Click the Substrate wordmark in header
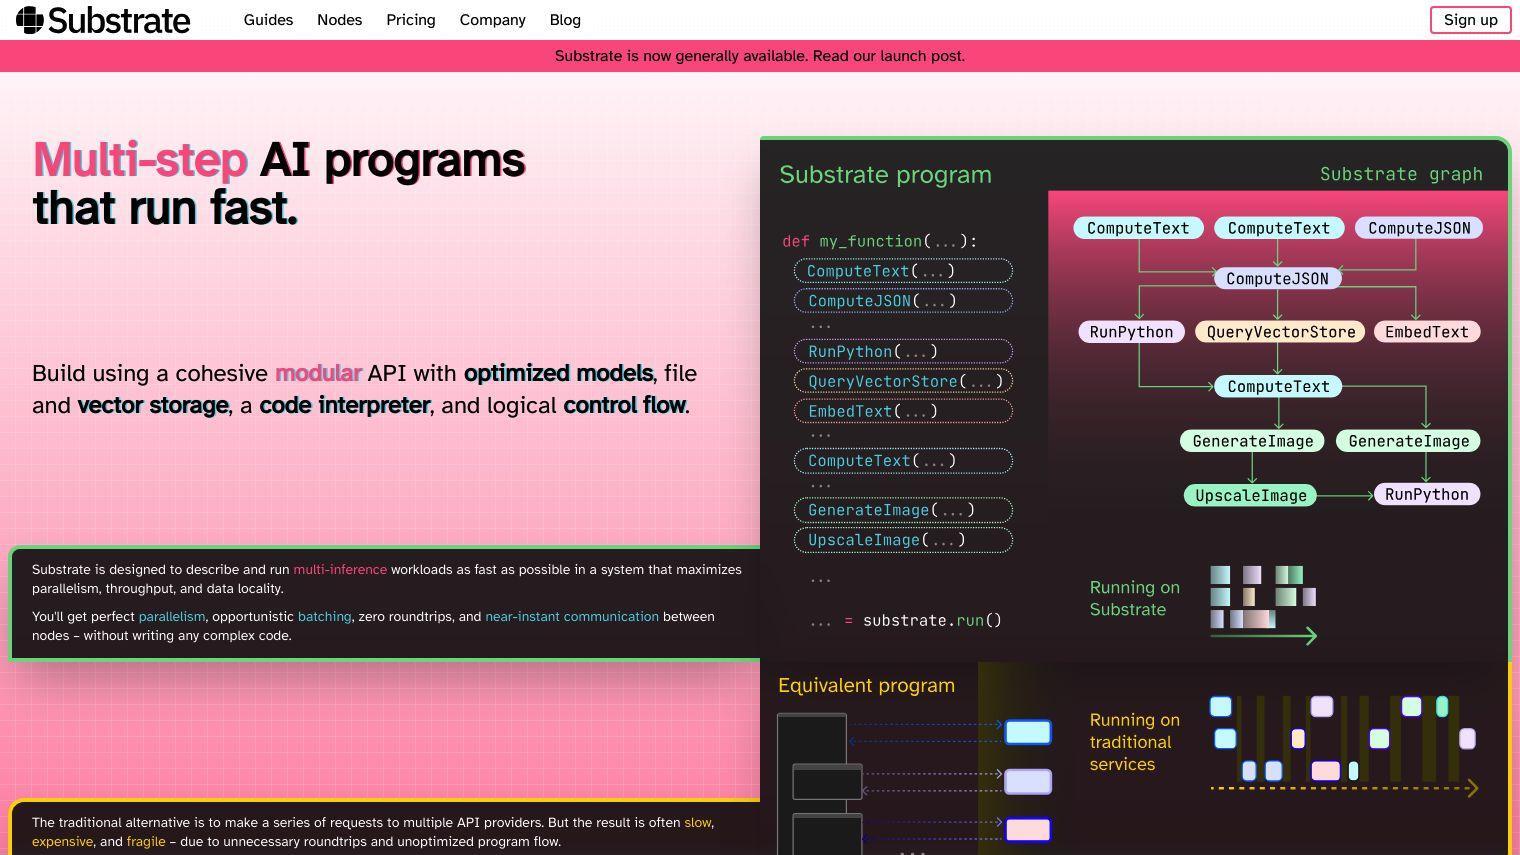 (119, 20)
